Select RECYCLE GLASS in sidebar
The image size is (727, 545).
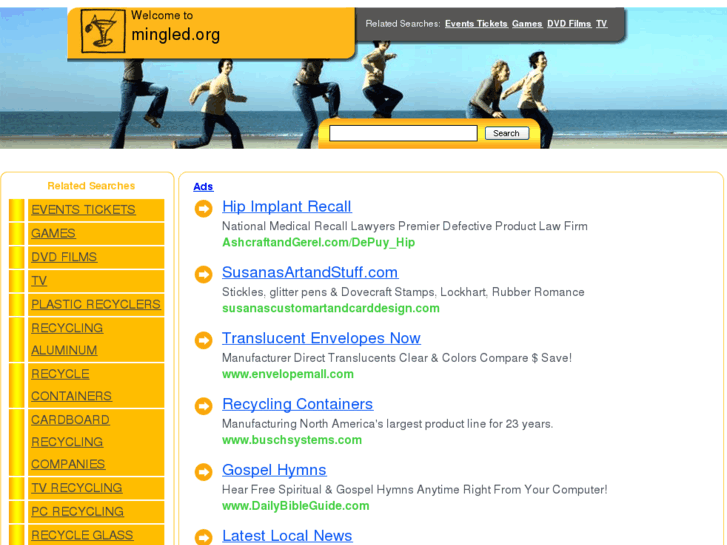[x=82, y=535]
